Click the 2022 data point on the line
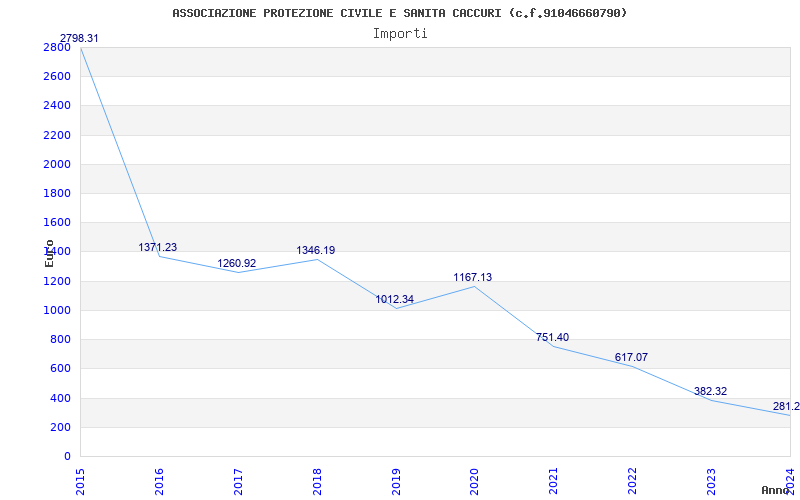Image resolution: width=800 pixels, height=500 pixels. click(x=632, y=366)
